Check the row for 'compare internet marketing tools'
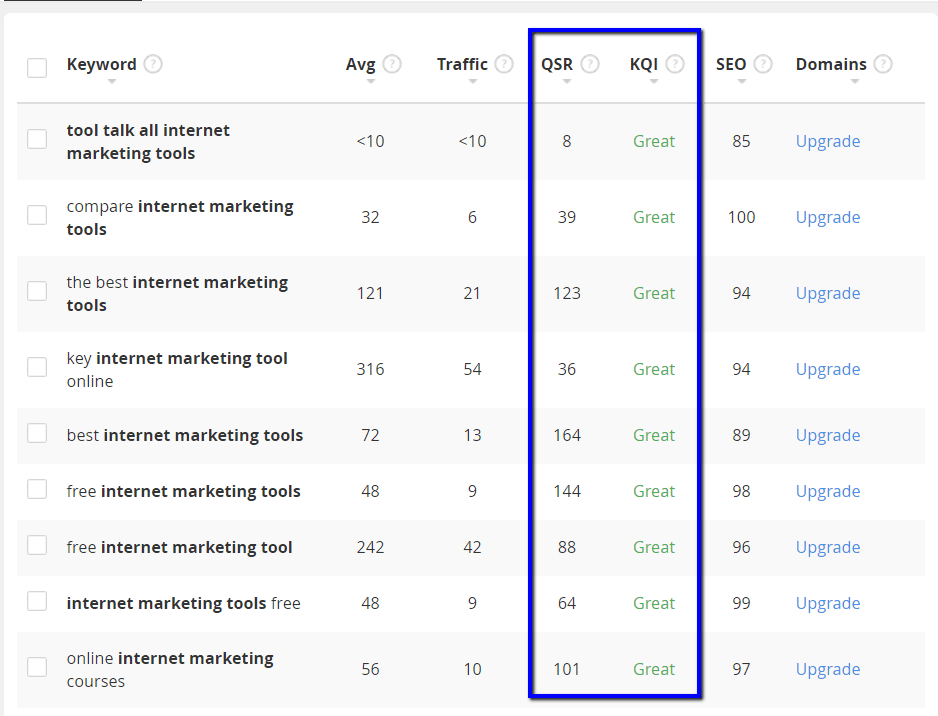Screen dimensions: 938x716 pyautogui.click(x=37, y=214)
